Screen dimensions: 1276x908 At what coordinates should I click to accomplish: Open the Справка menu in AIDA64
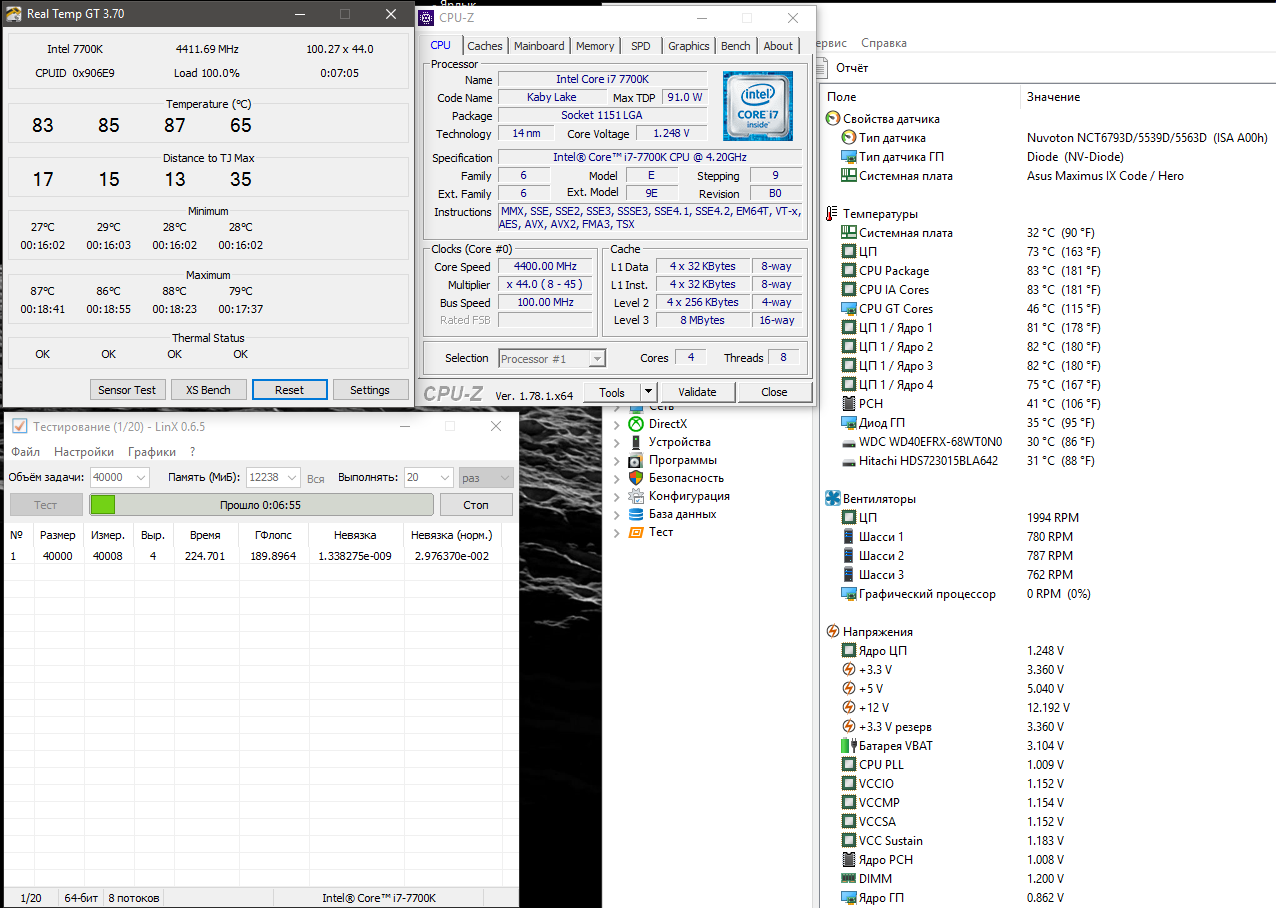884,43
